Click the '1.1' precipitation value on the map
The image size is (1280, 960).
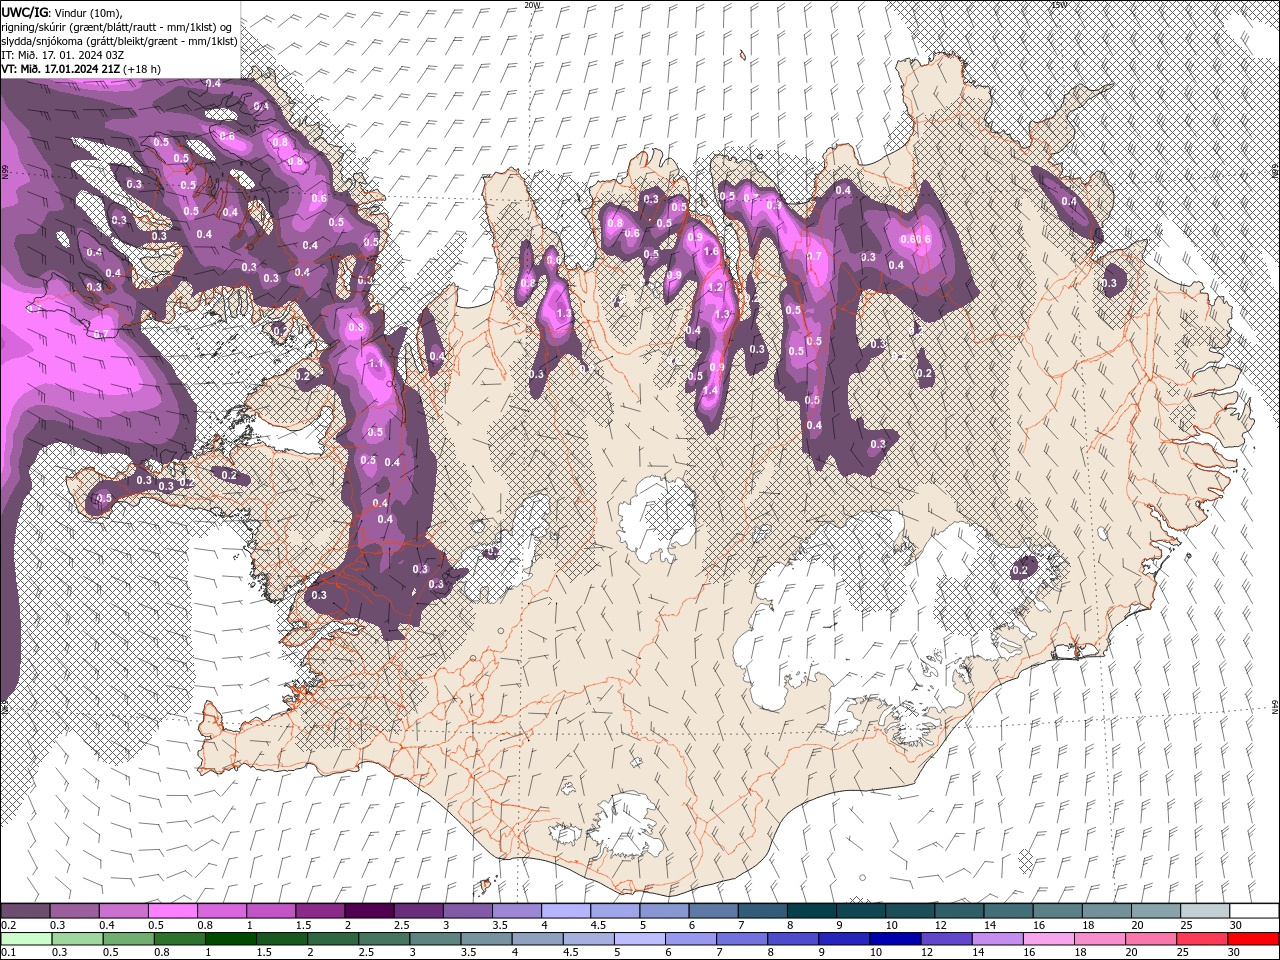(376, 364)
